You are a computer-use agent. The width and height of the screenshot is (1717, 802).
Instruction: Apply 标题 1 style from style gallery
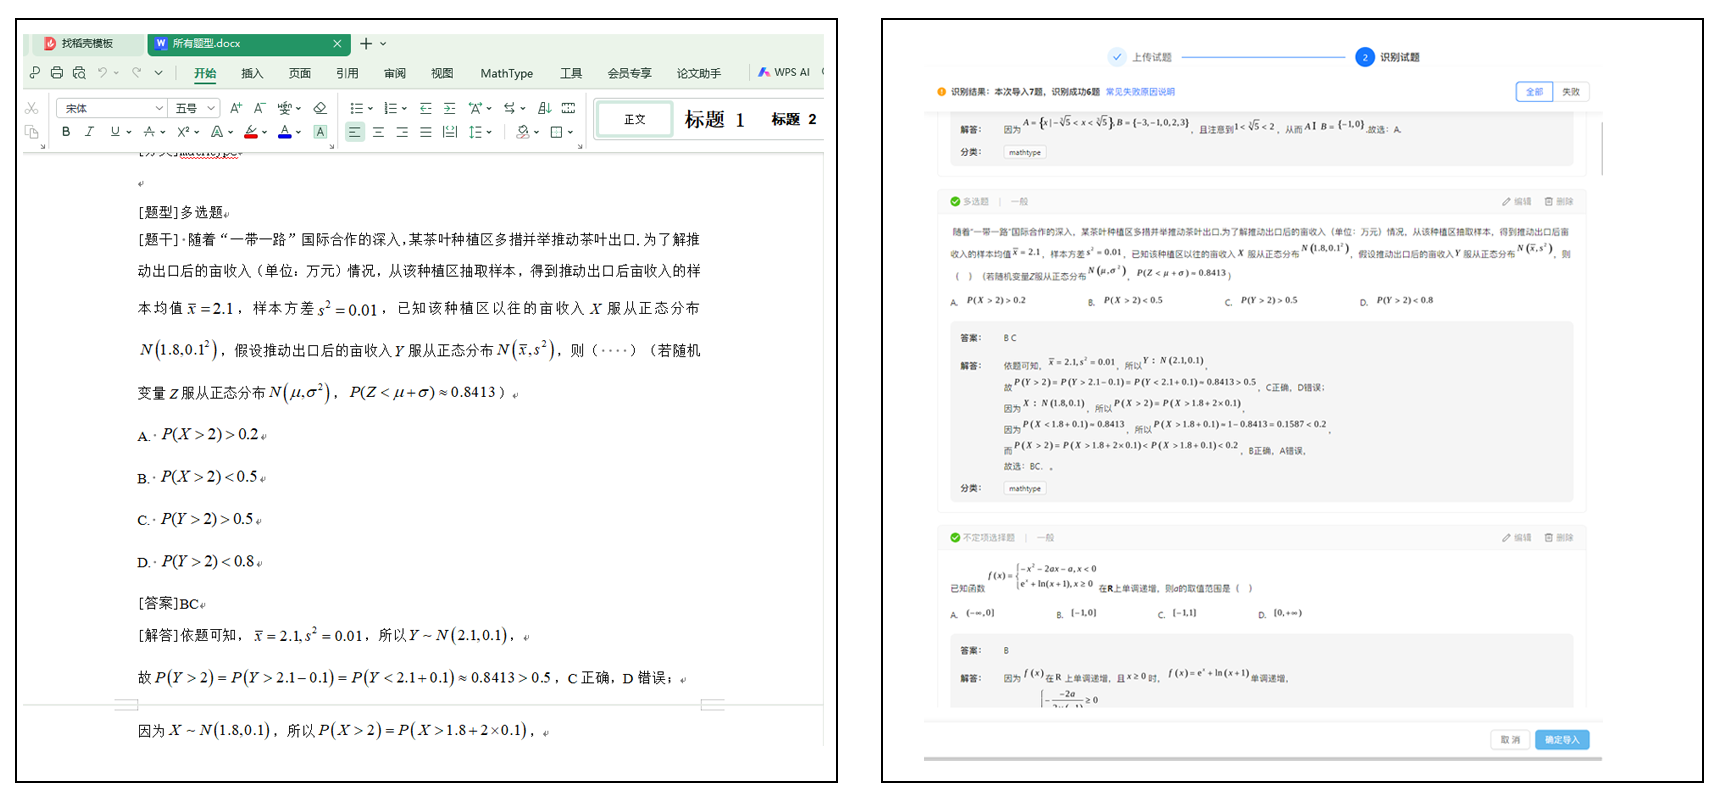coord(714,119)
